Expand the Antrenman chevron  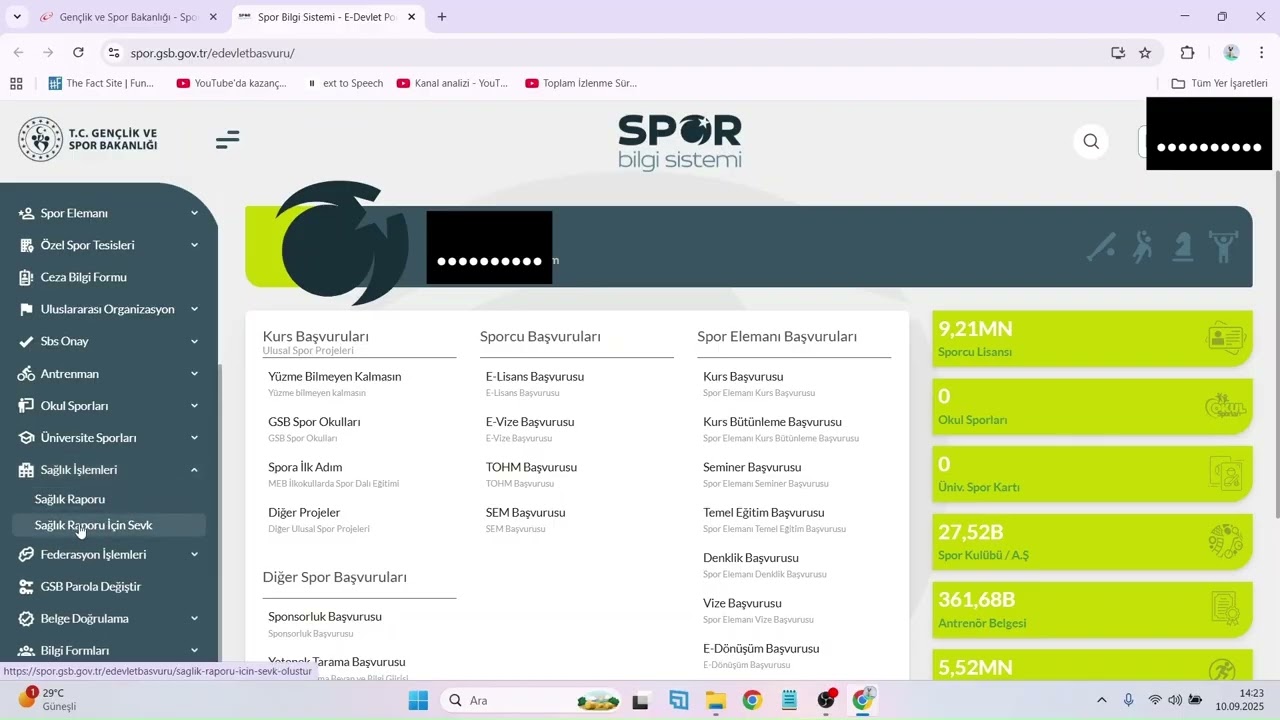point(194,374)
